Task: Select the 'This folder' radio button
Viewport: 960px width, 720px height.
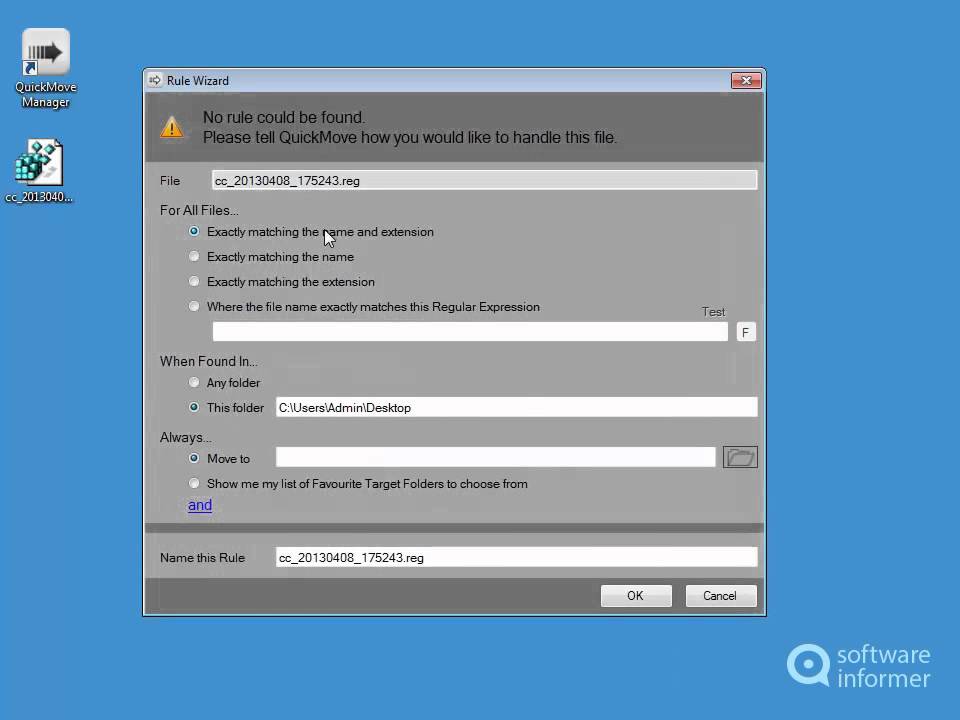Action: pos(194,407)
